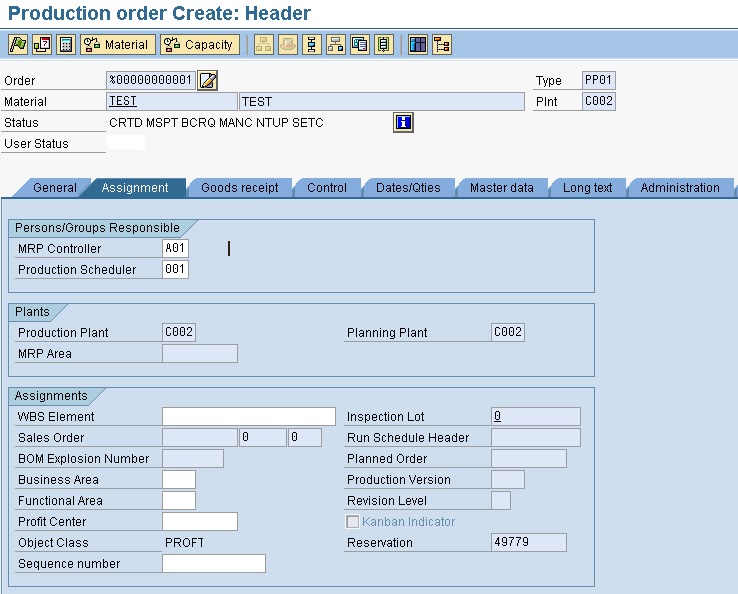The height and width of the screenshot is (594, 738).
Task: Click the orange tree structure icon
Action: [441, 45]
